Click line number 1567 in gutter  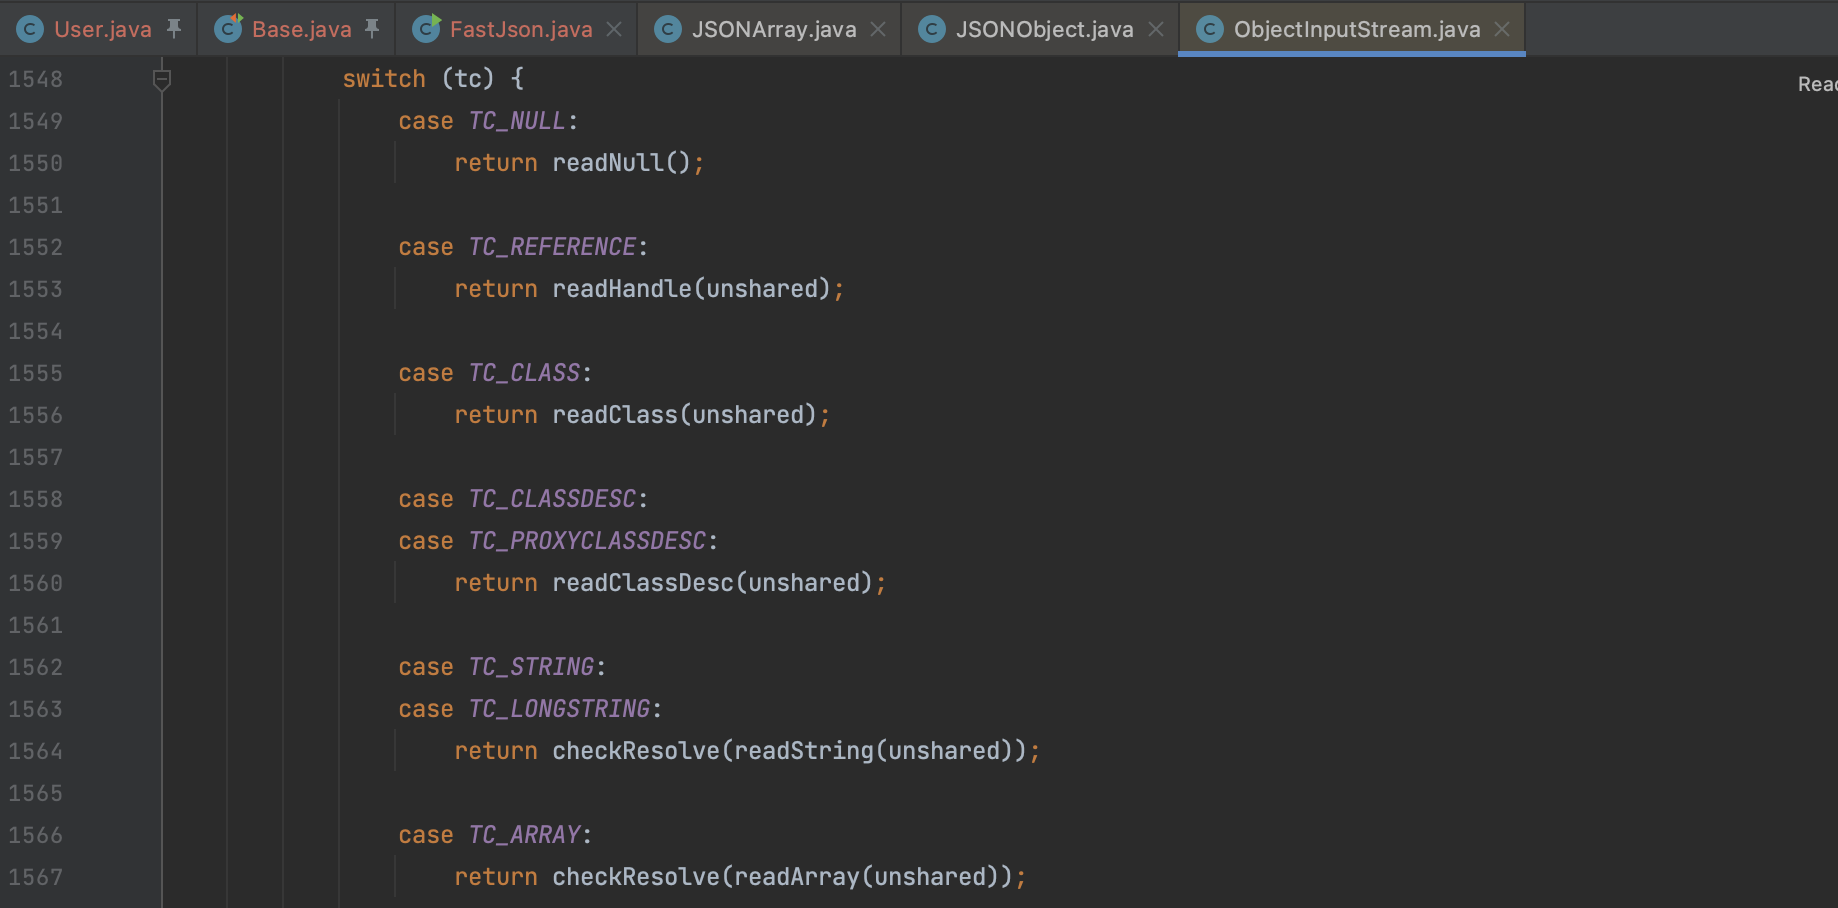[x=36, y=877]
